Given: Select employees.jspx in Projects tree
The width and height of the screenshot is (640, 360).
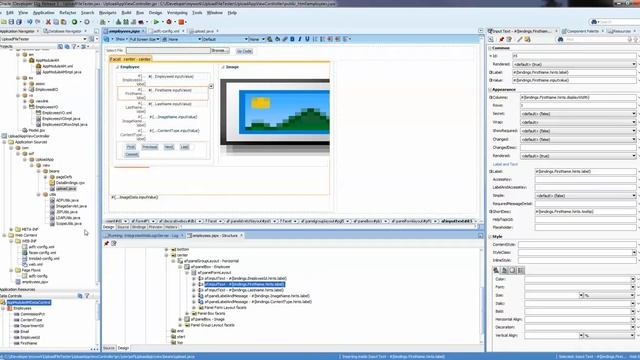Looking at the screenshot, I should click(35, 282).
